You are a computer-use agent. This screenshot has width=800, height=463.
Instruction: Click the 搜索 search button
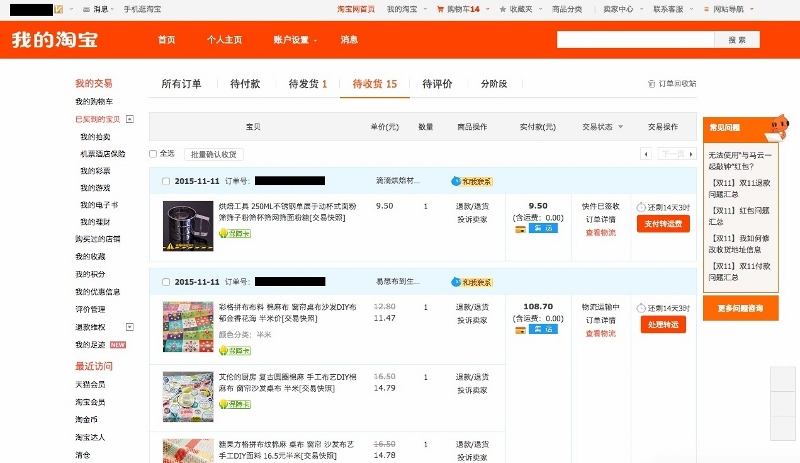point(737,40)
